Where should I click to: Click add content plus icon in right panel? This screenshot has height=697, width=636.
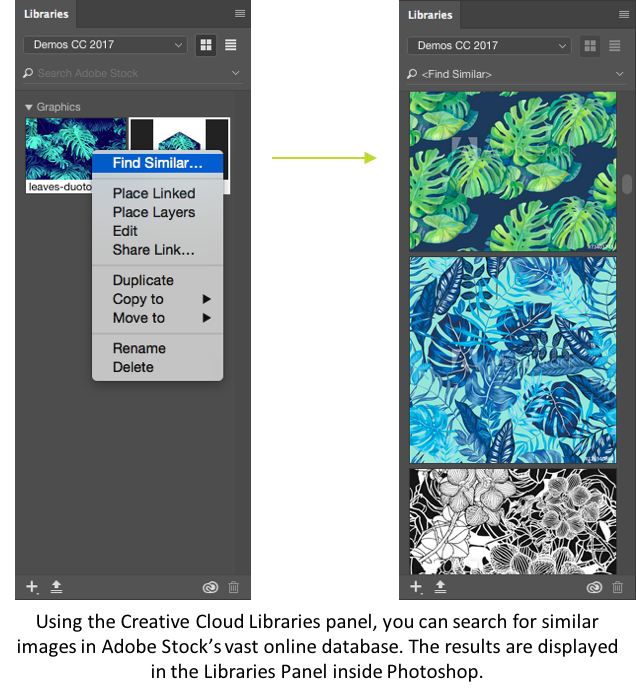point(416,587)
